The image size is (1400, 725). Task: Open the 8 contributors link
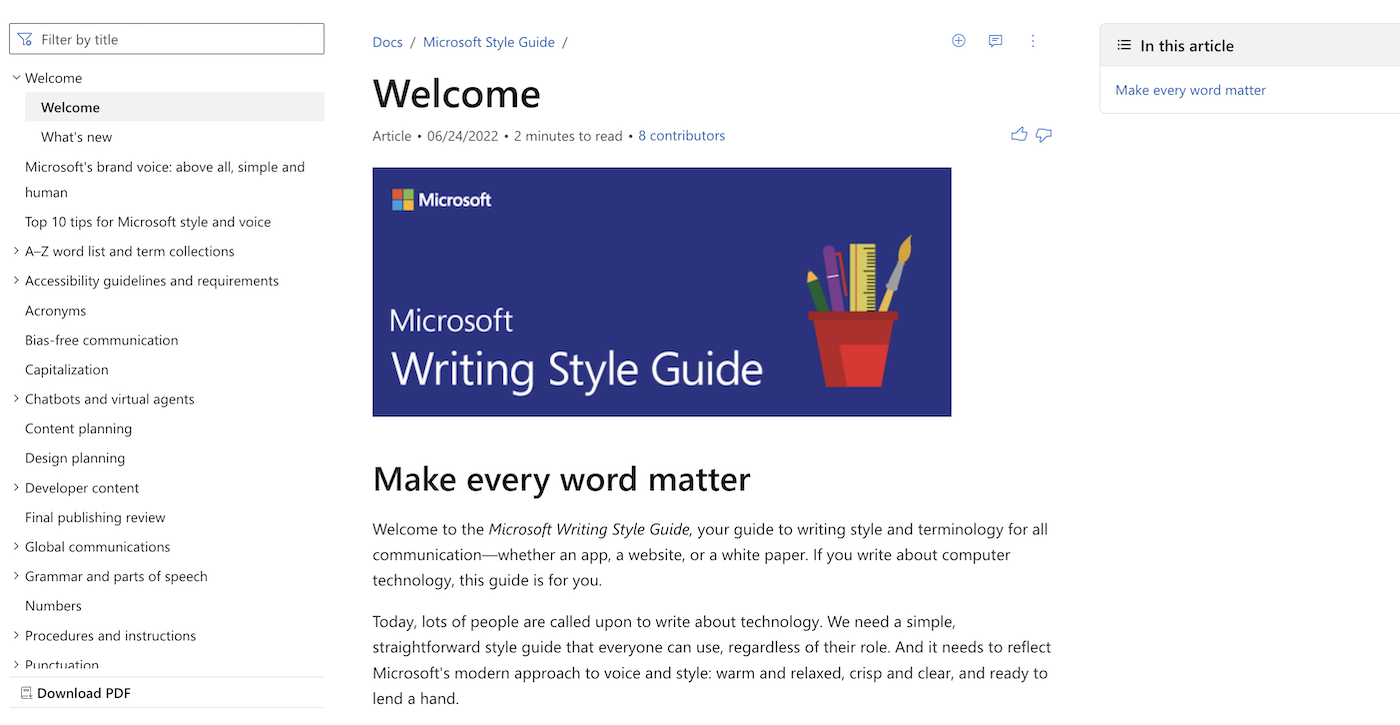(x=681, y=136)
